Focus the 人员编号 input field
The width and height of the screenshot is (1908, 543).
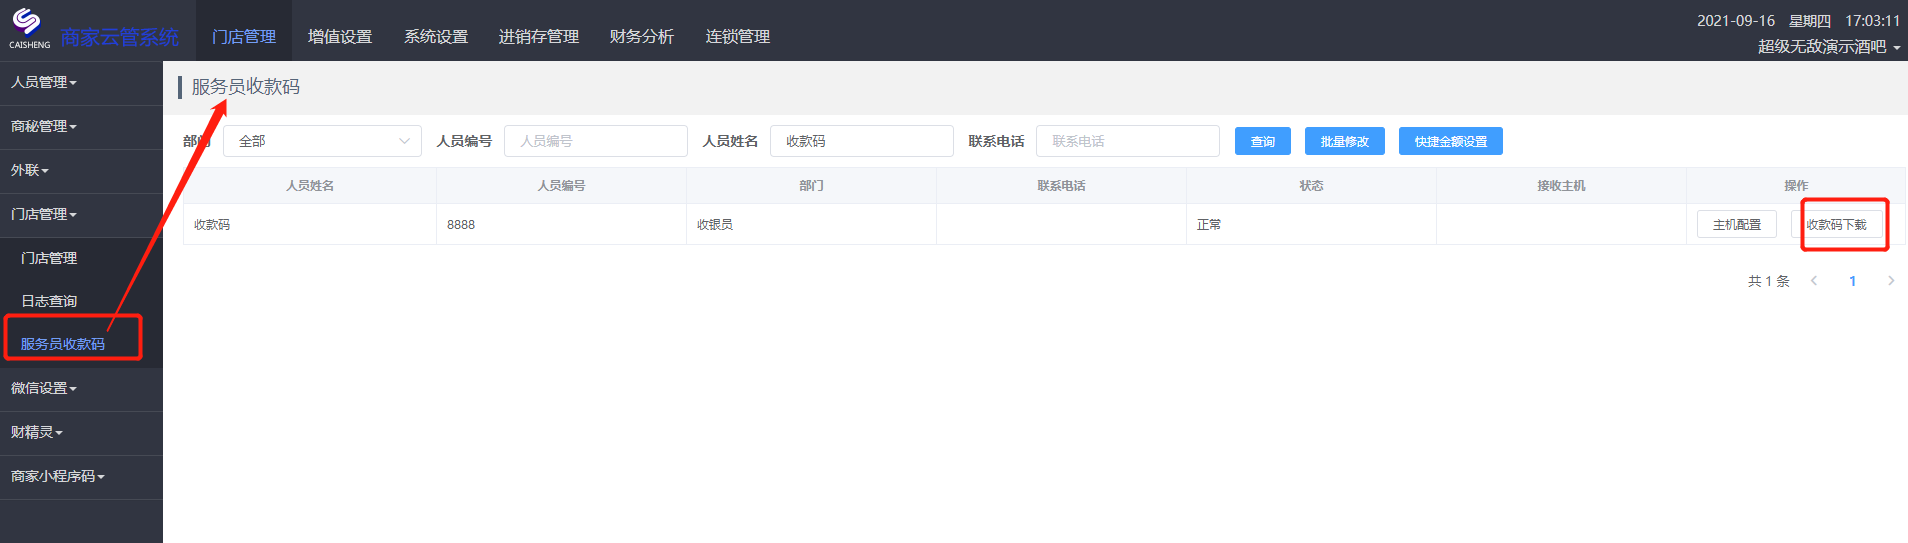(596, 141)
